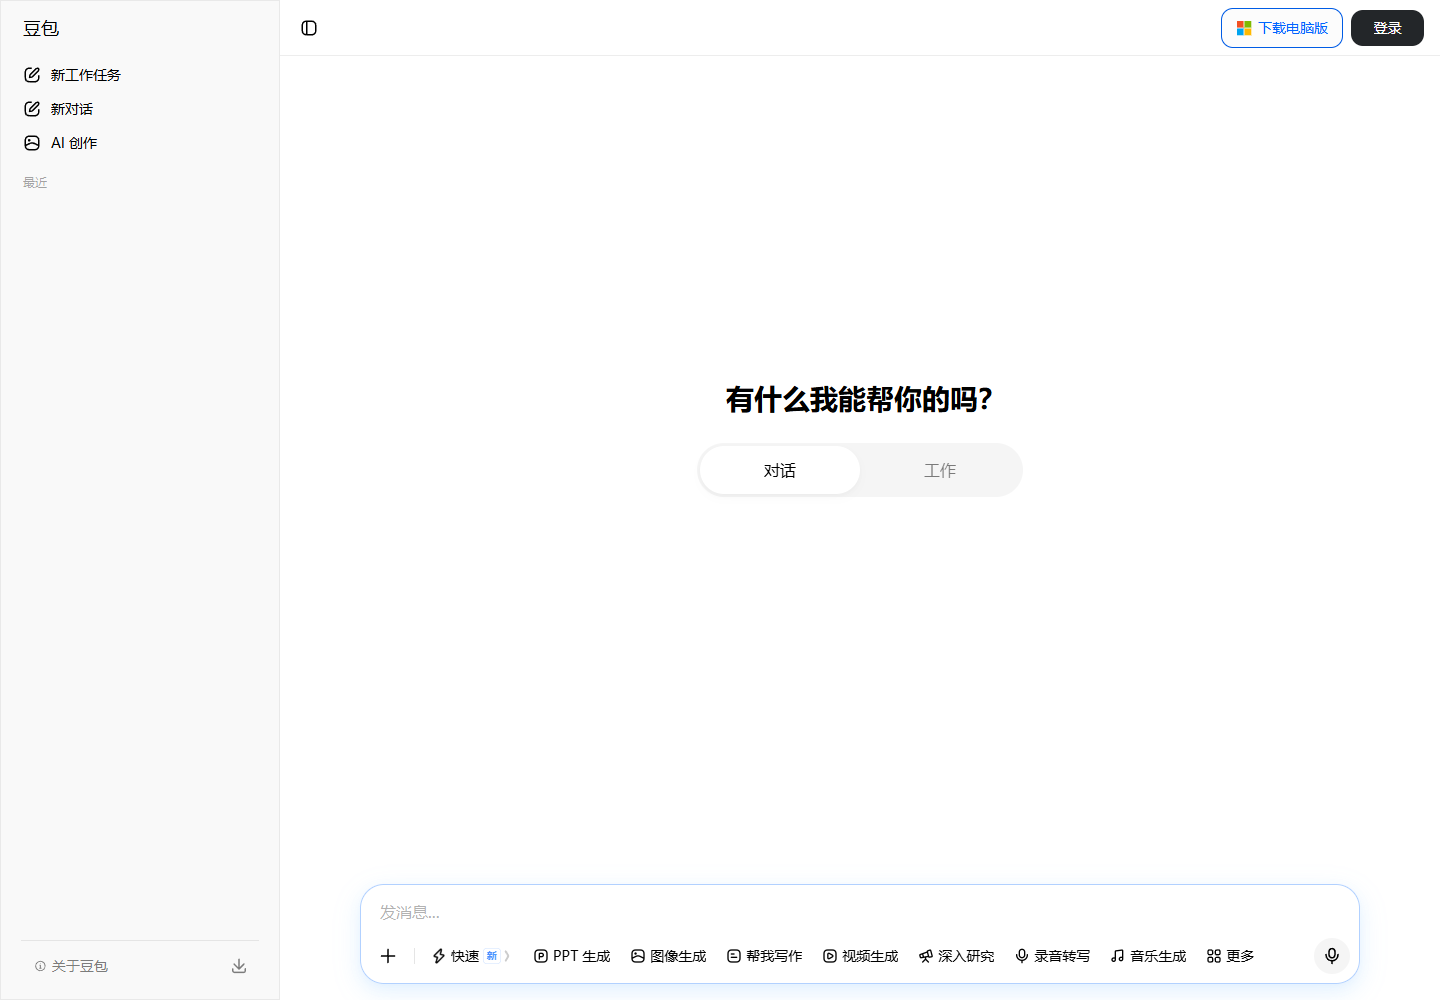
Task: Switch to the 工作 tab
Action: coord(940,470)
